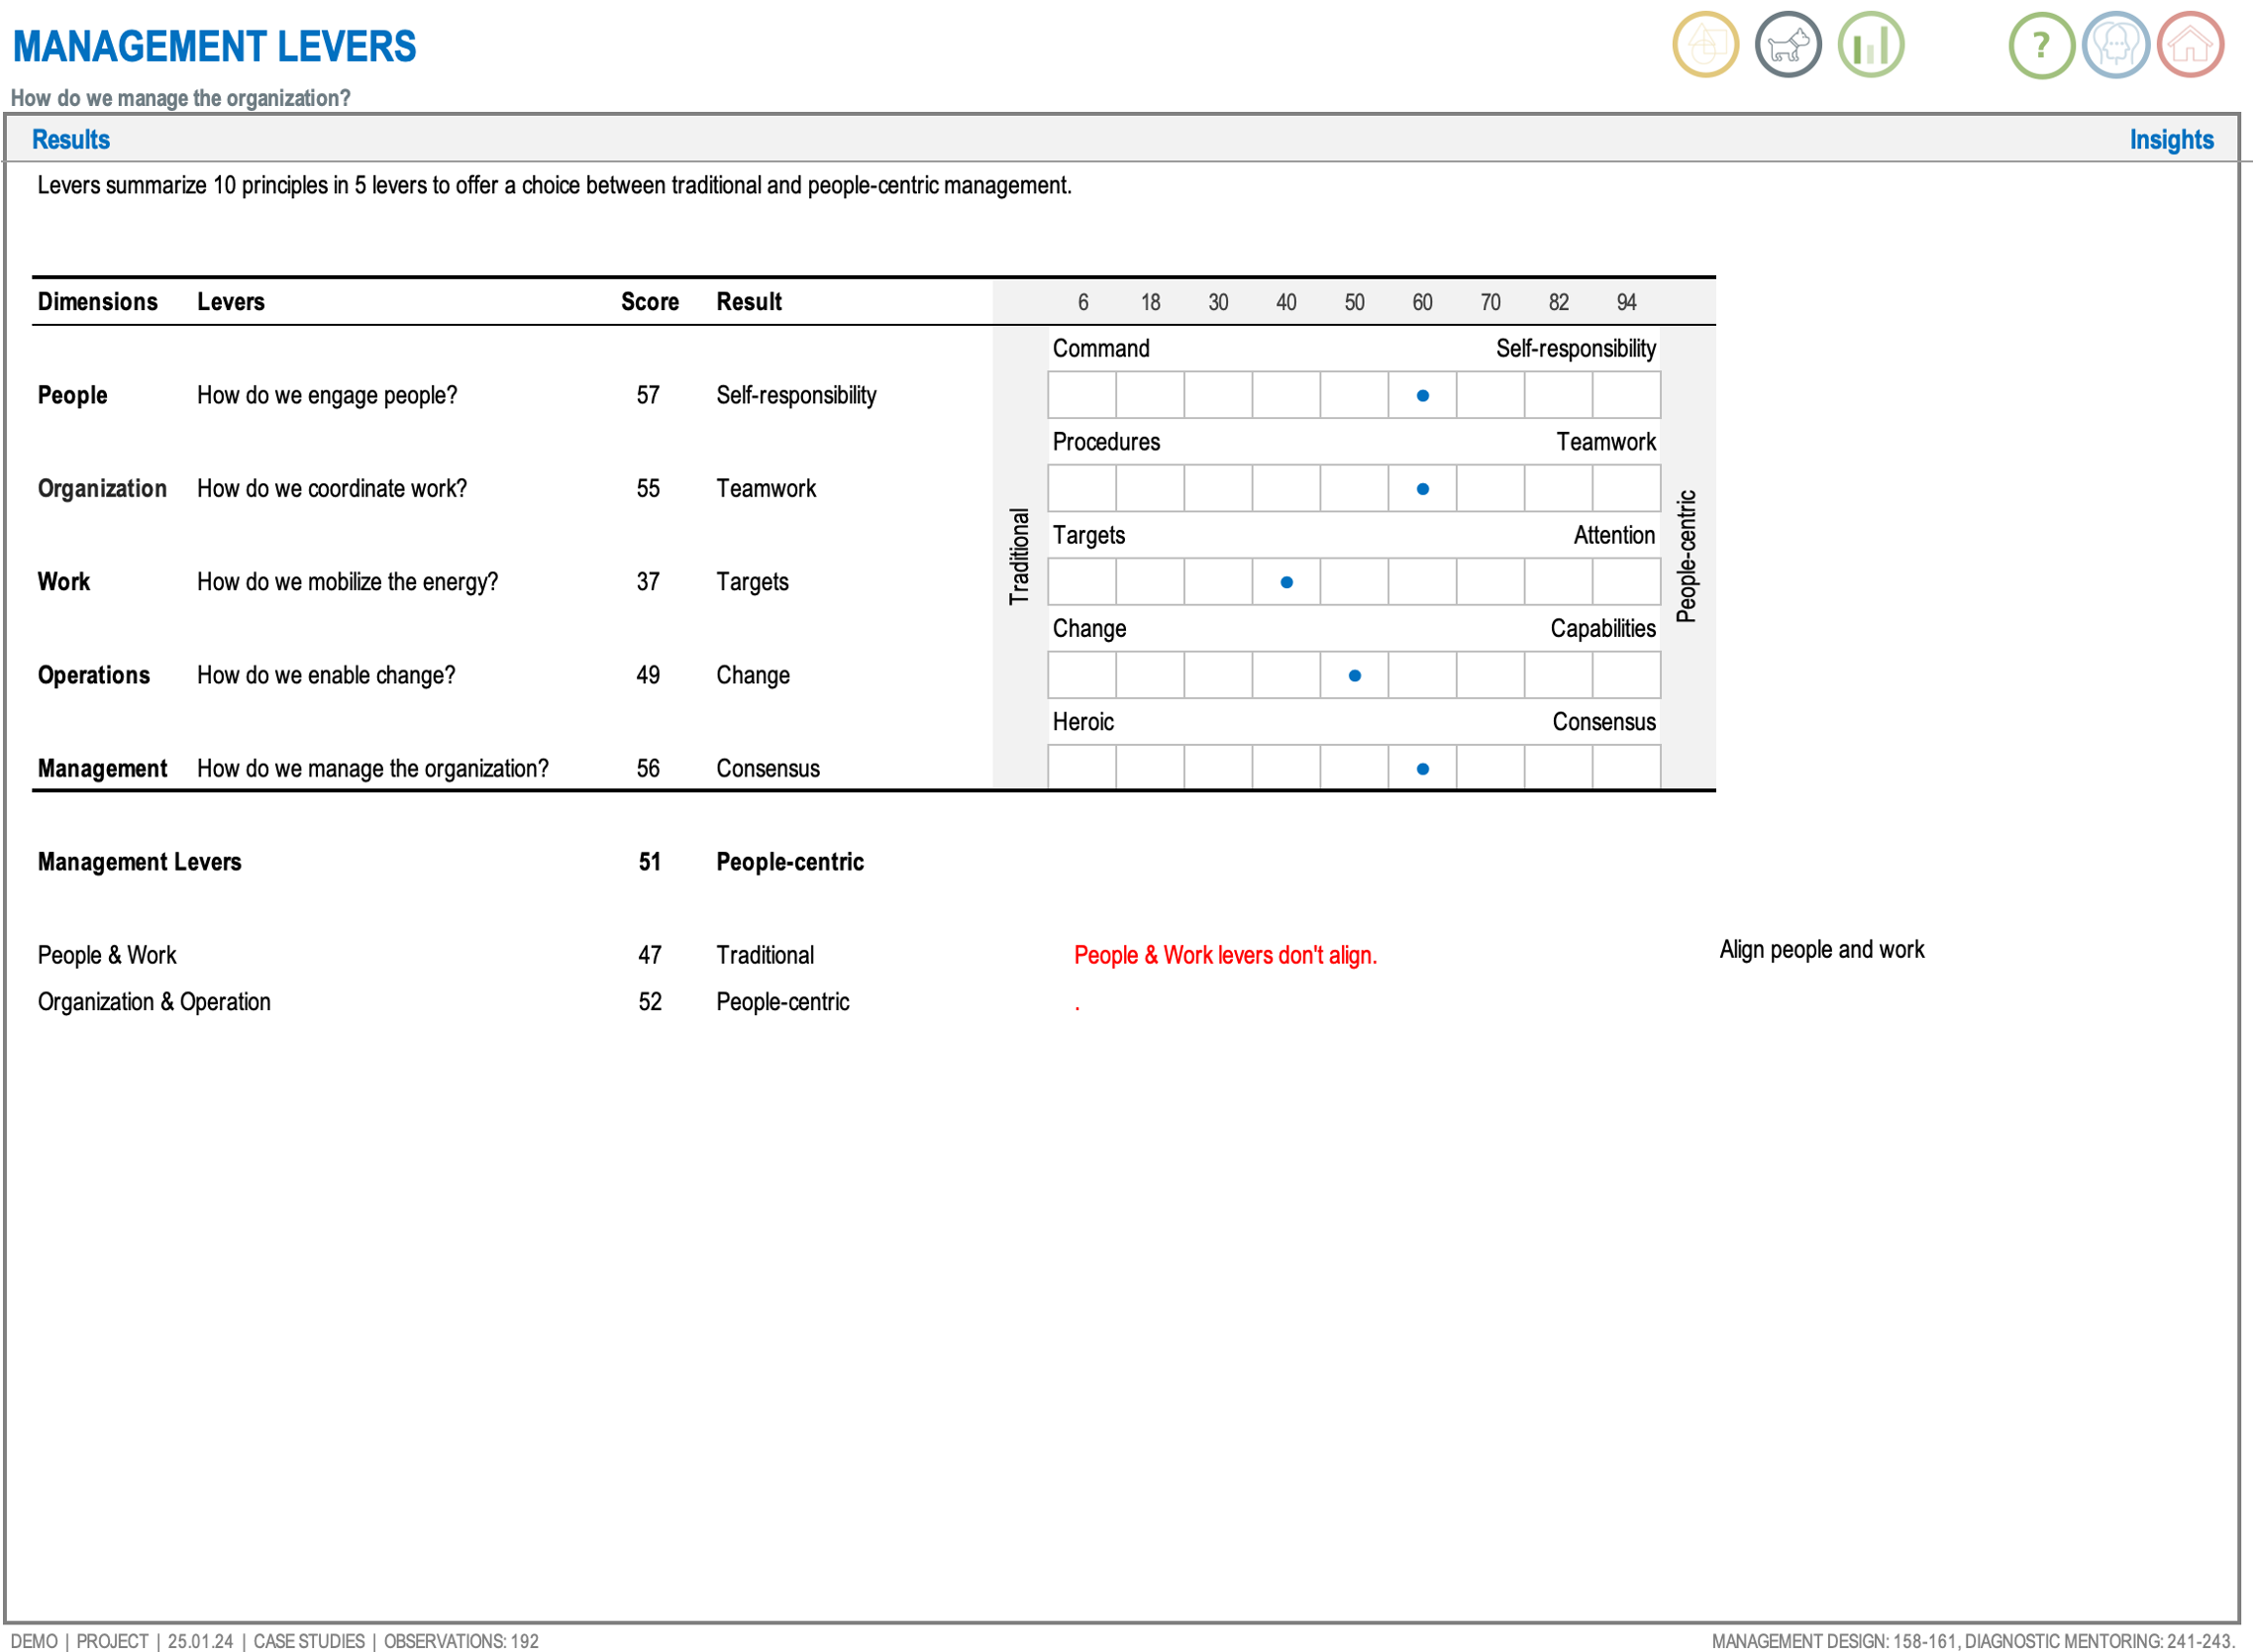2254x1652 pixels.
Task: Select 'How do we coordinate work?' text
Action: pos(332,489)
